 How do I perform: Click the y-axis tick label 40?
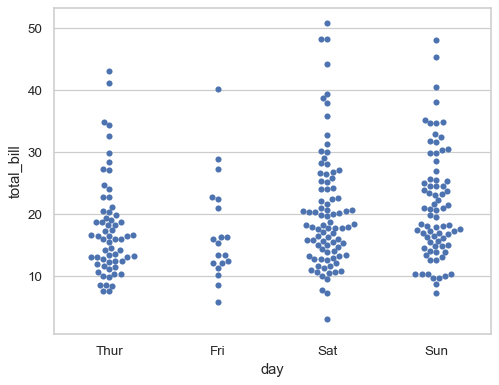point(35,91)
